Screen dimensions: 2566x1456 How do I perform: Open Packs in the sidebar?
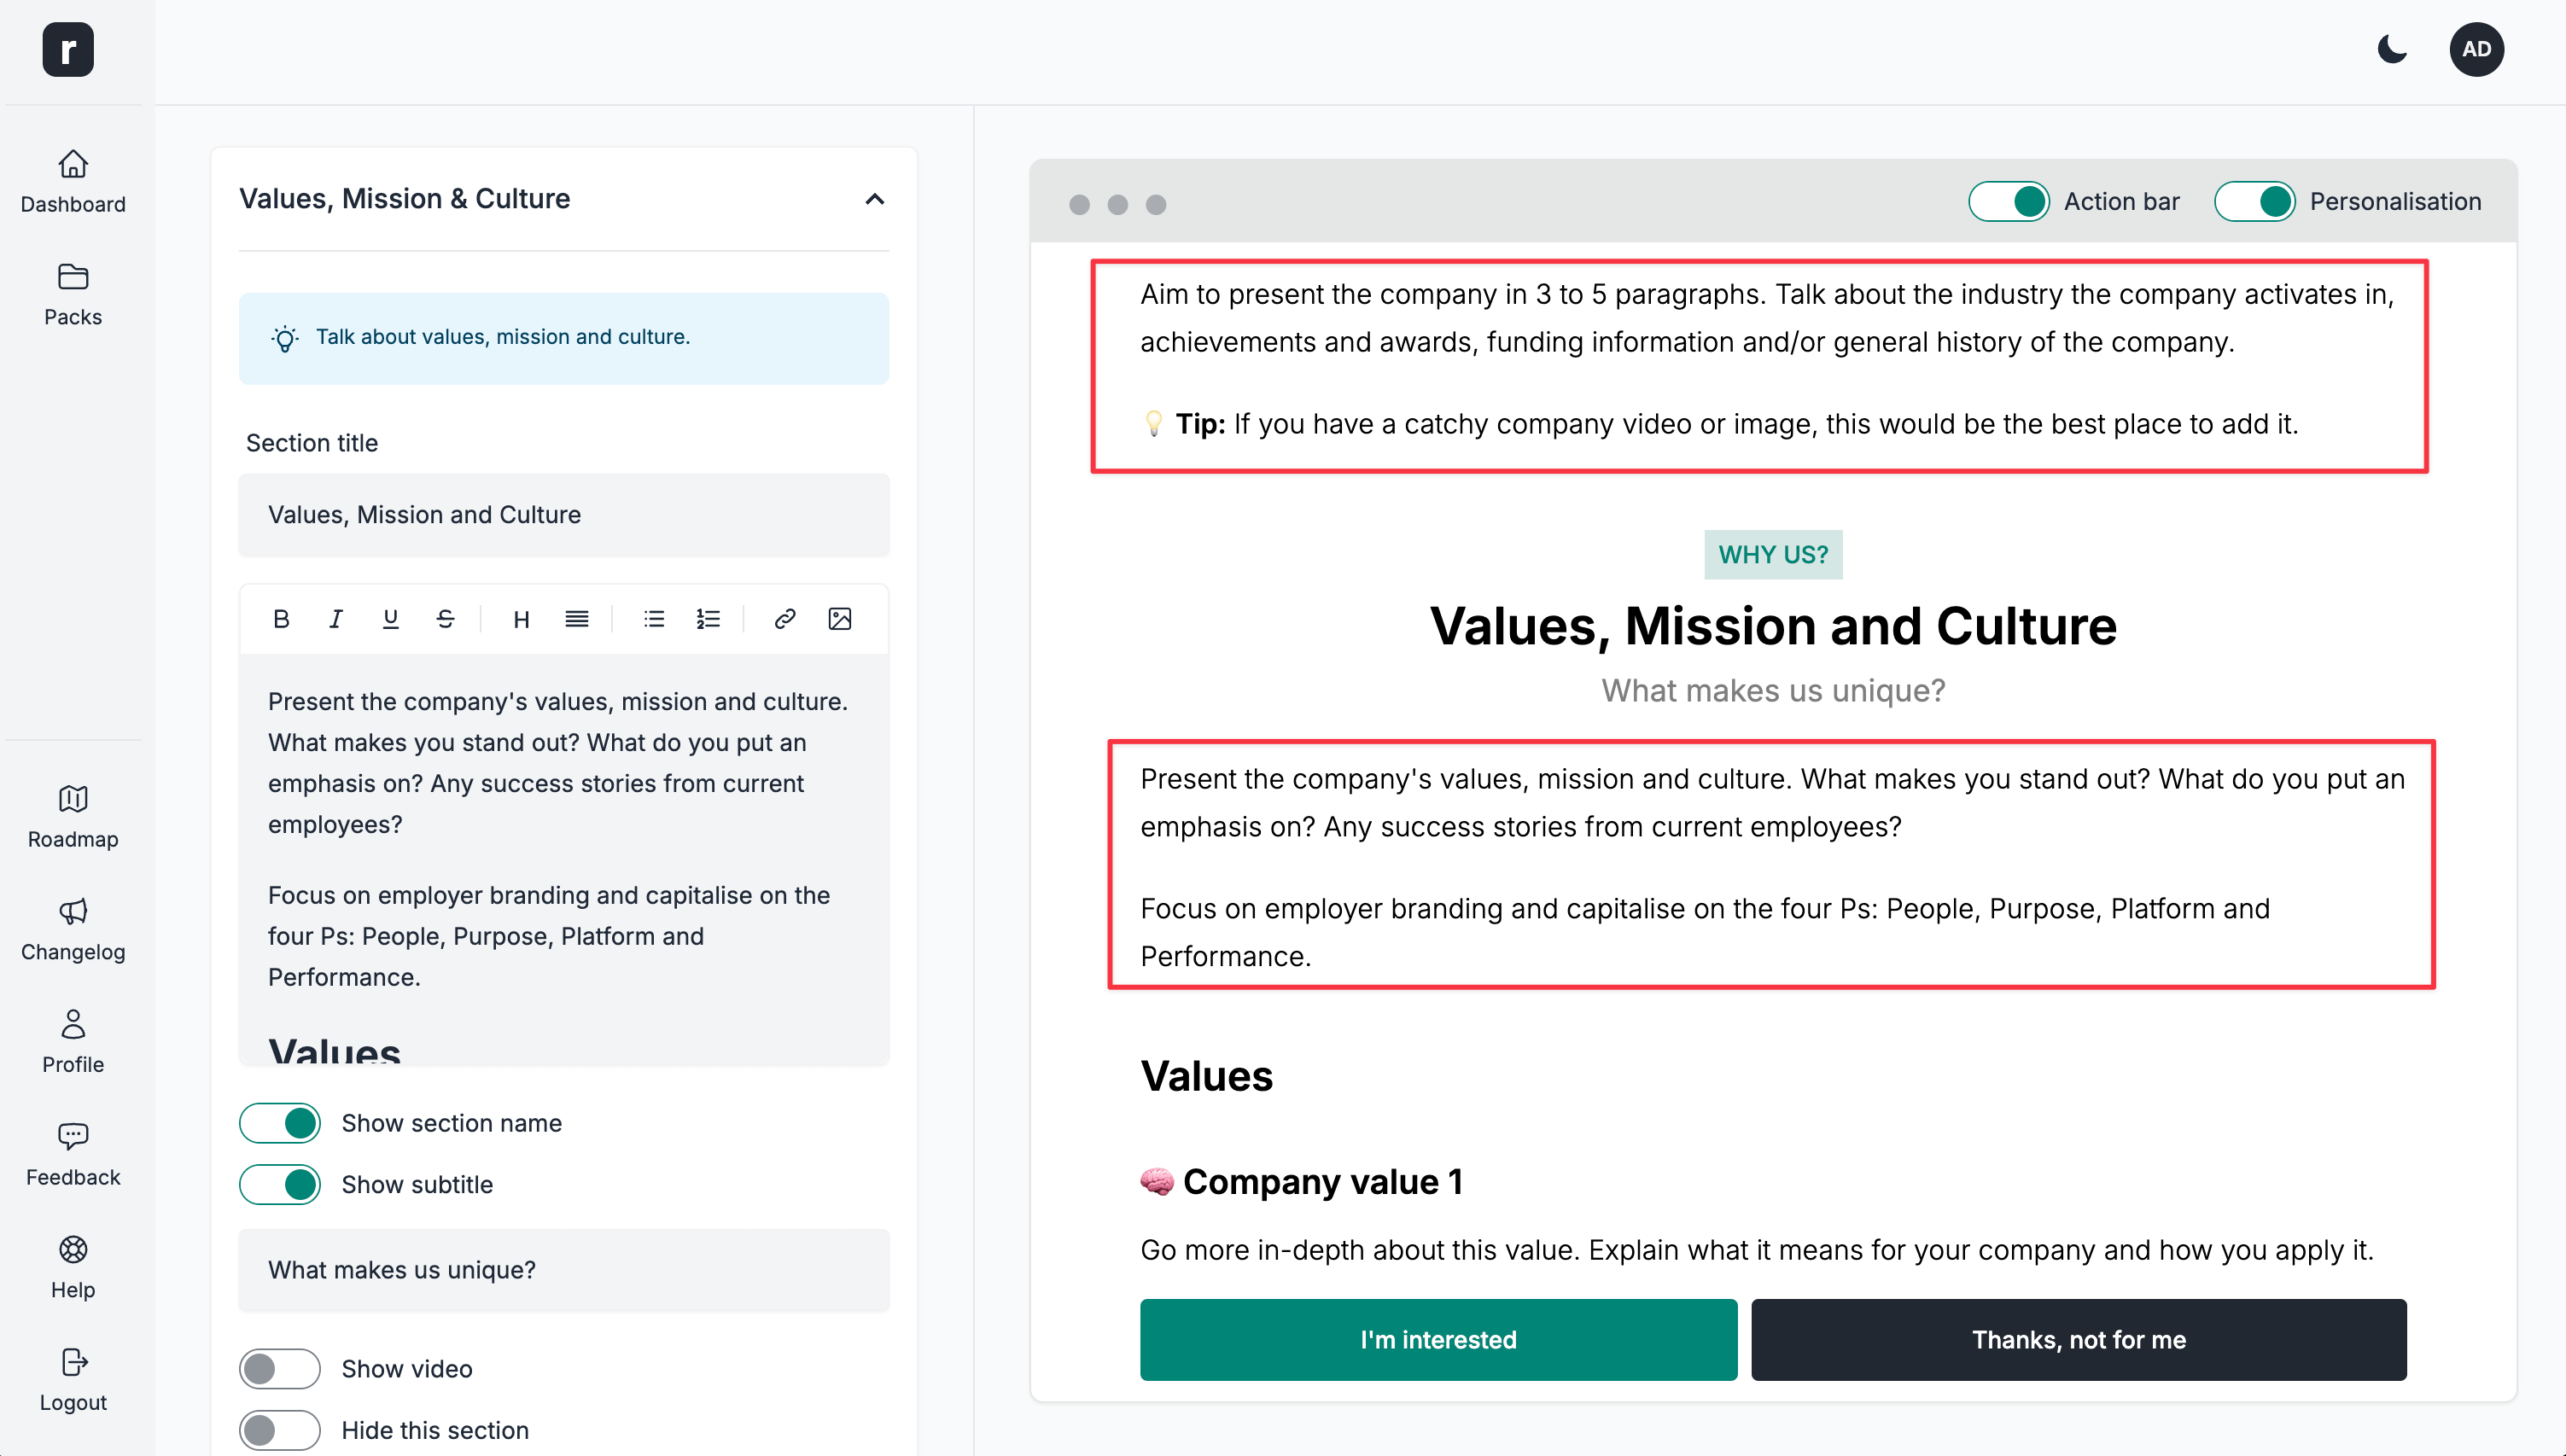(x=73, y=294)
